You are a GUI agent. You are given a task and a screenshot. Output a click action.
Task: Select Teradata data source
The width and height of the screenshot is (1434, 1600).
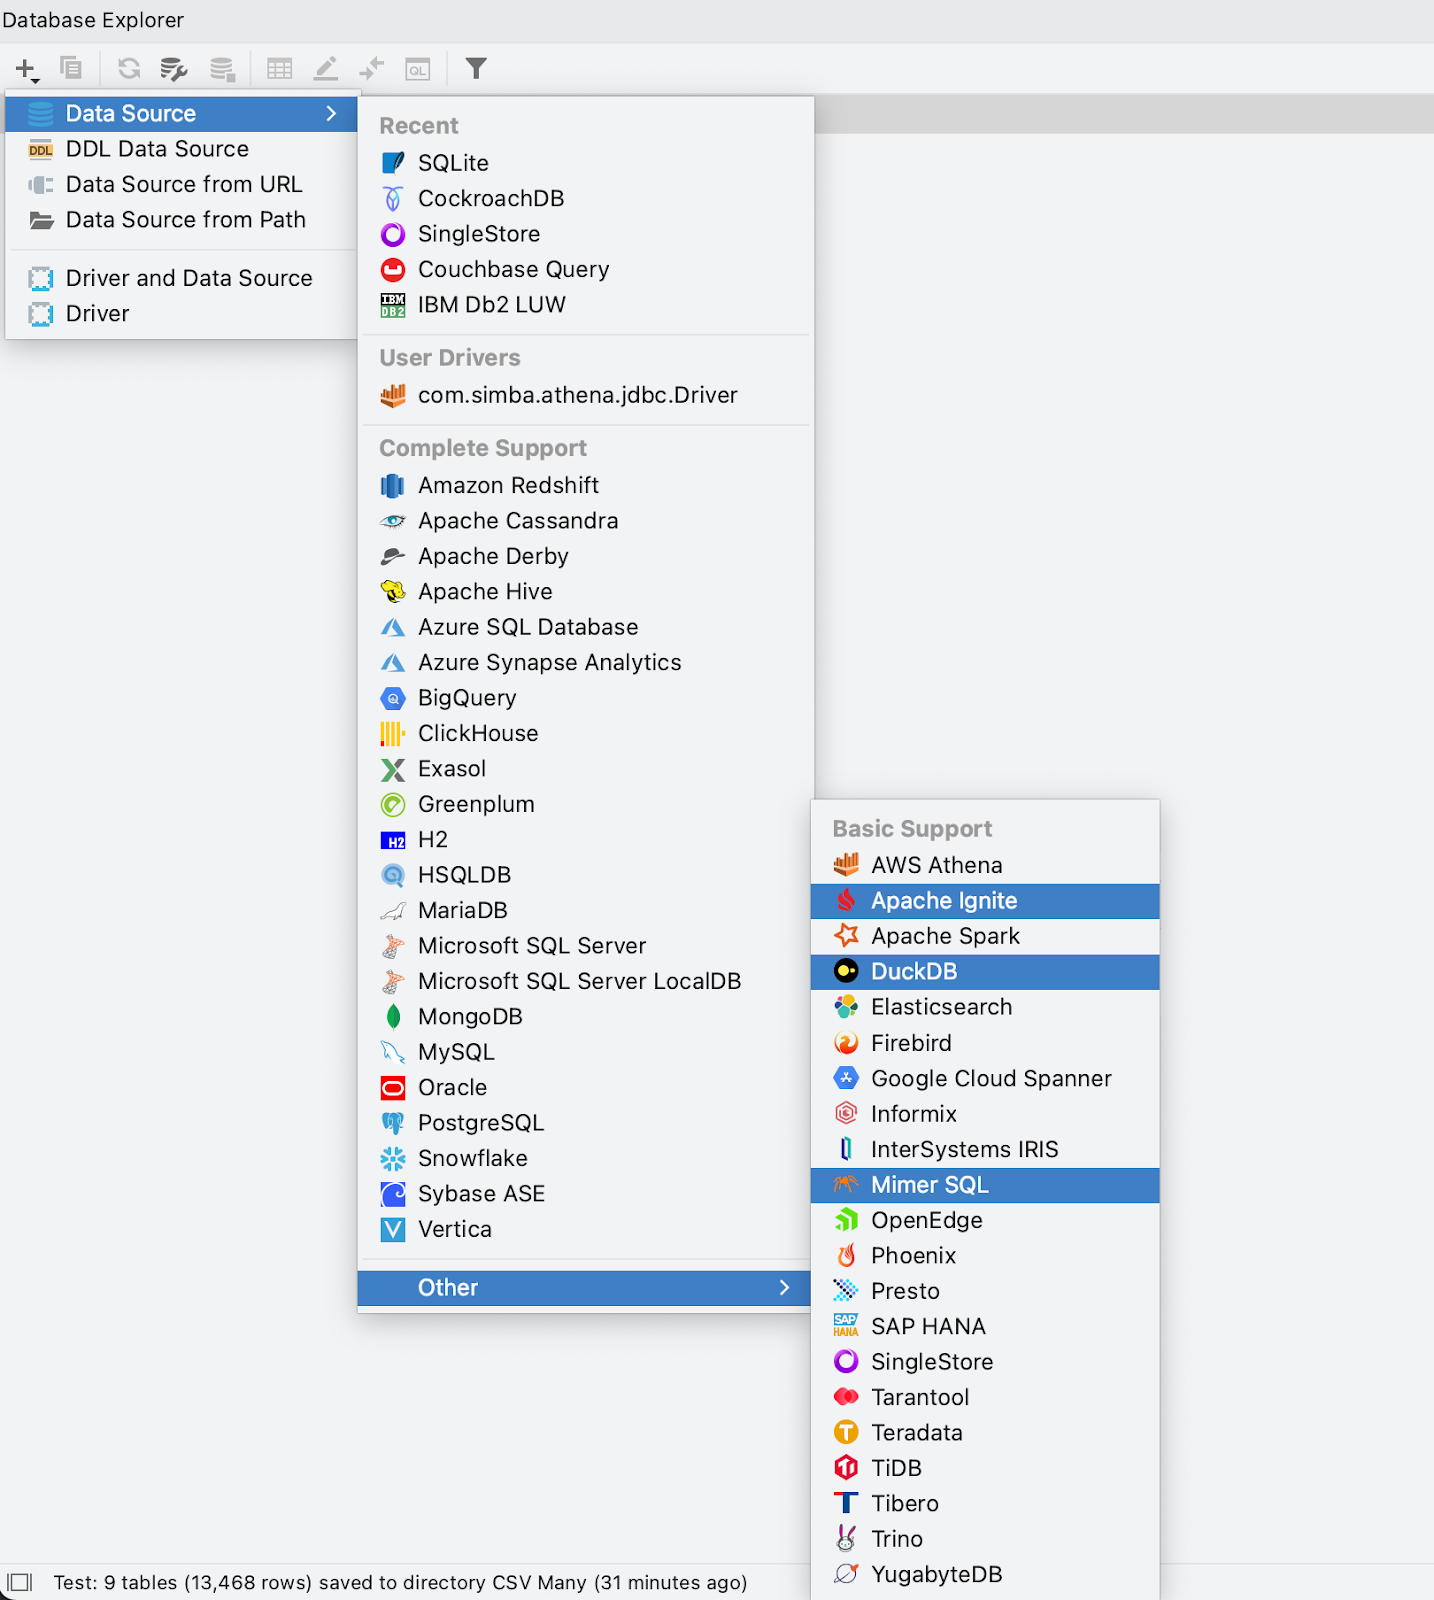(985, 1433)
